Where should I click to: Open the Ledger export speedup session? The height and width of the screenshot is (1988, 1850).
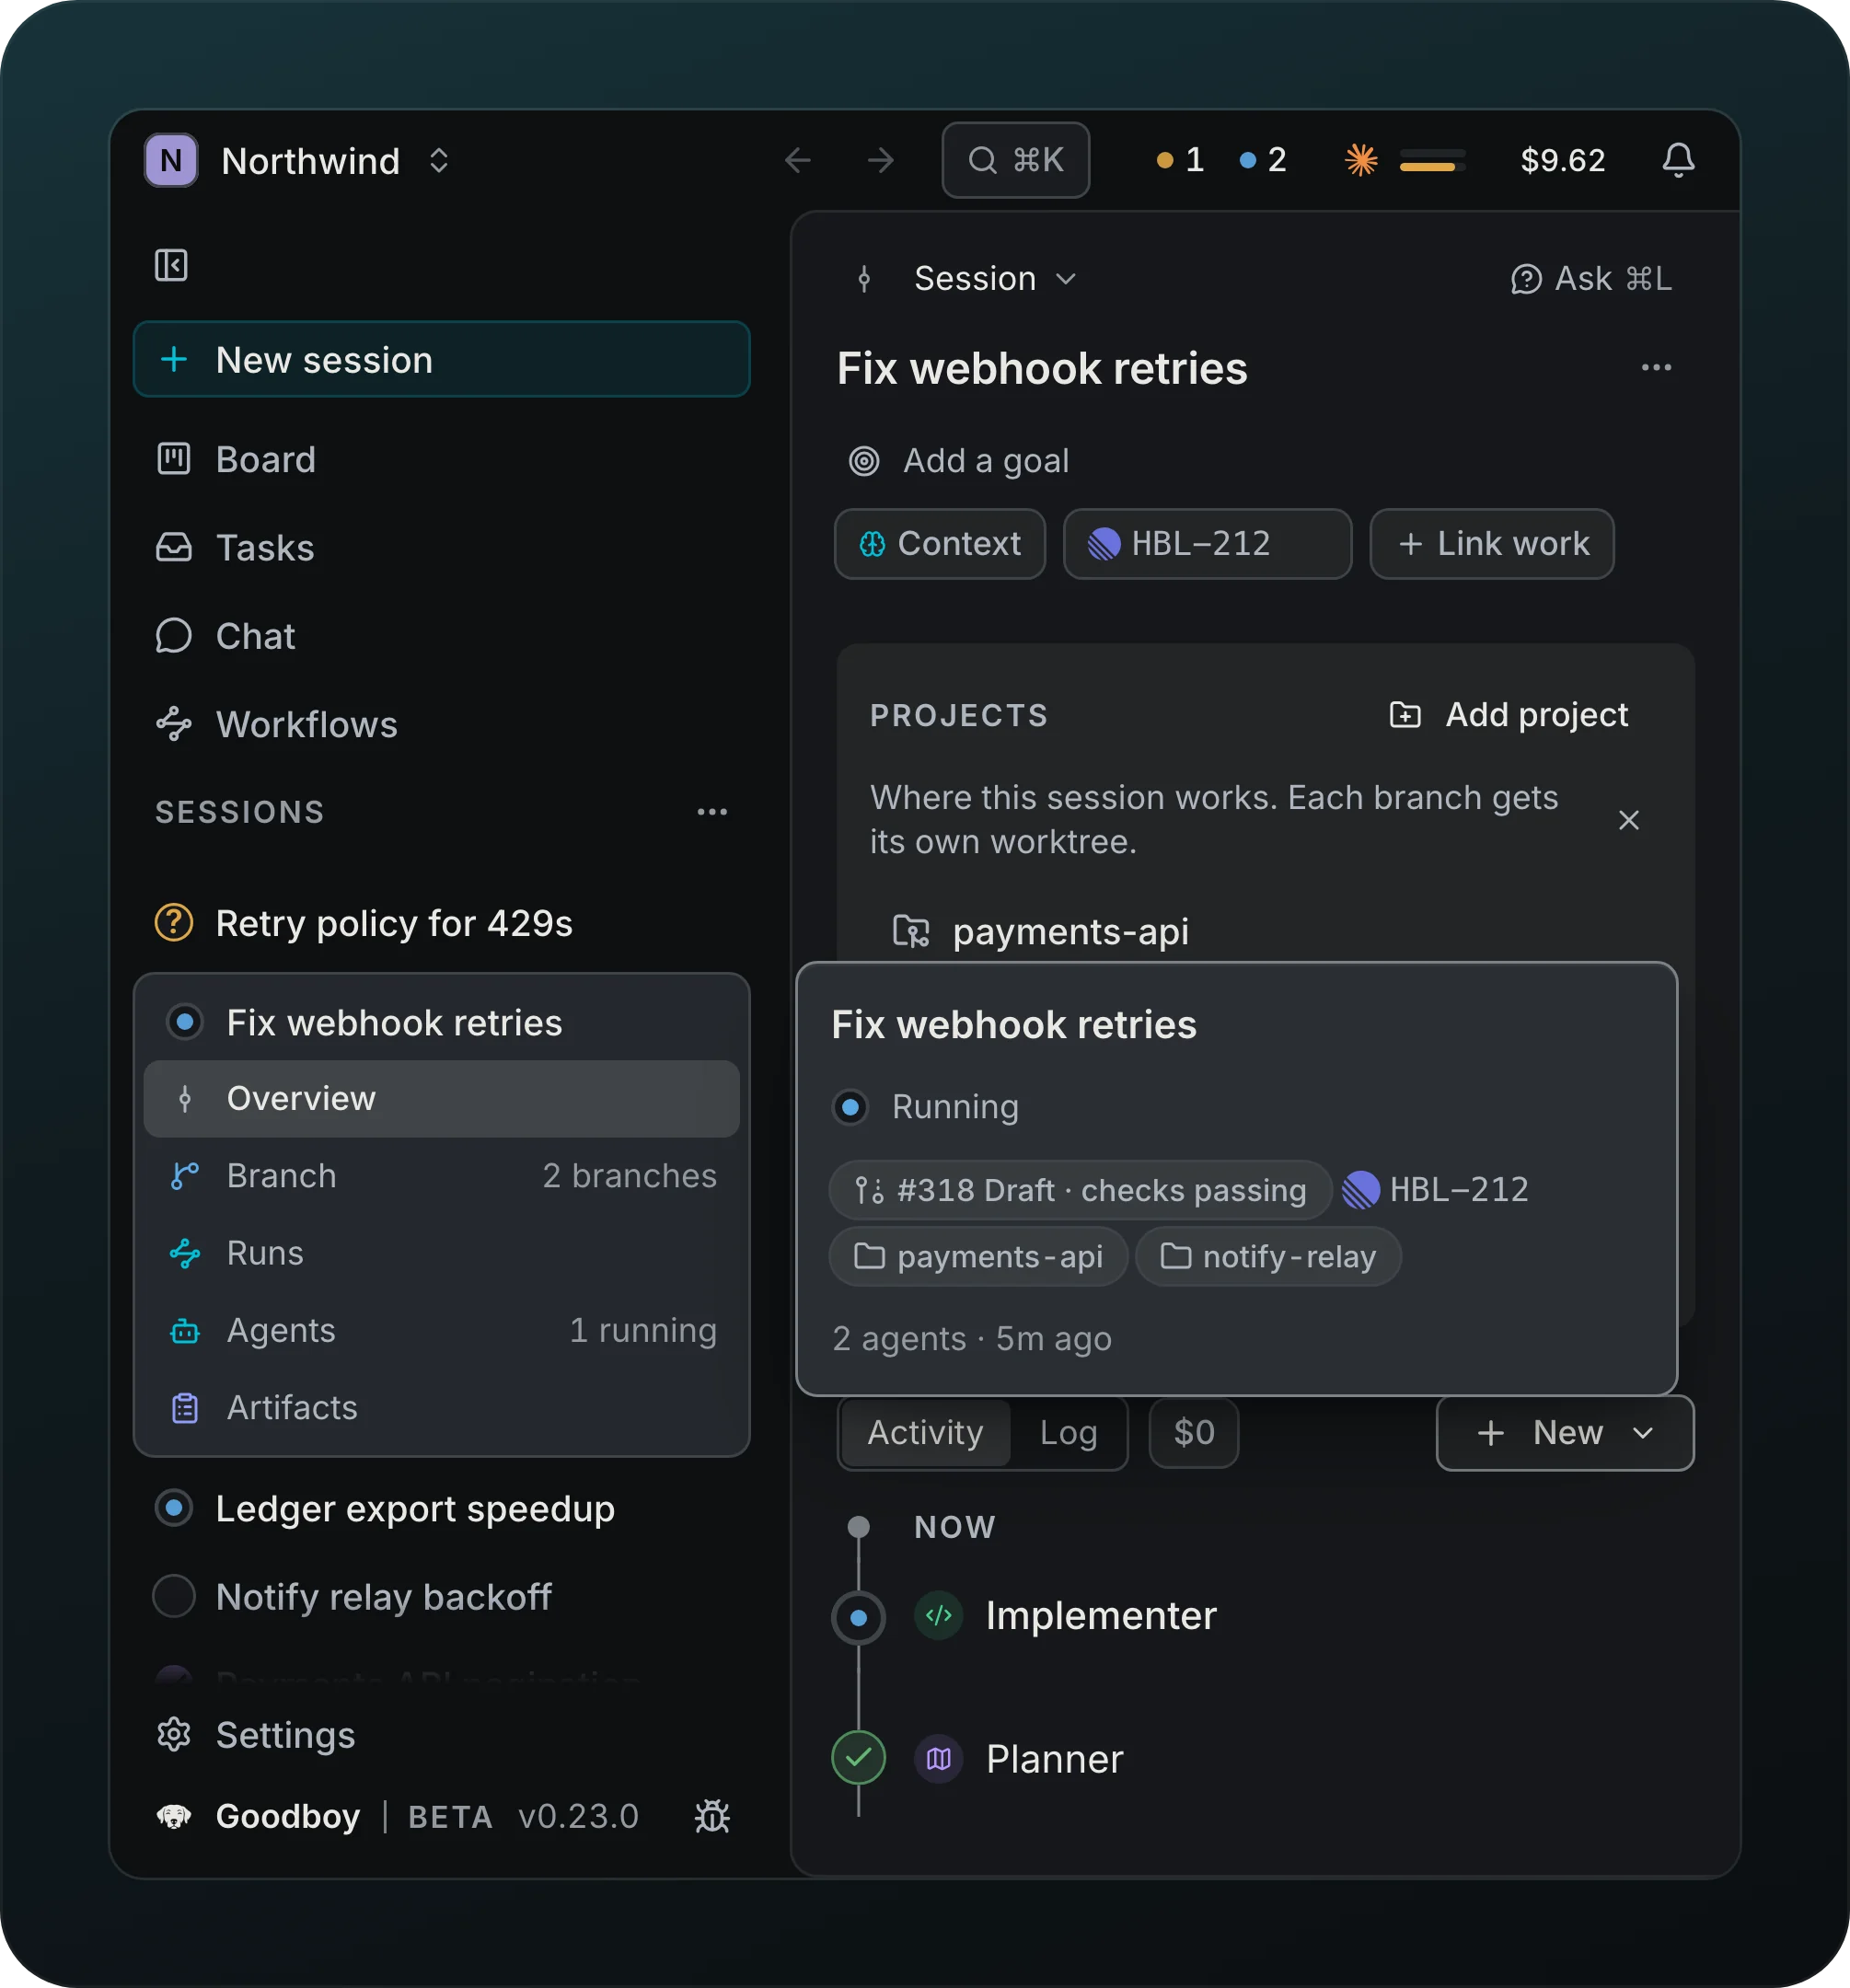pyautogui.click(x=441, y=1508)
